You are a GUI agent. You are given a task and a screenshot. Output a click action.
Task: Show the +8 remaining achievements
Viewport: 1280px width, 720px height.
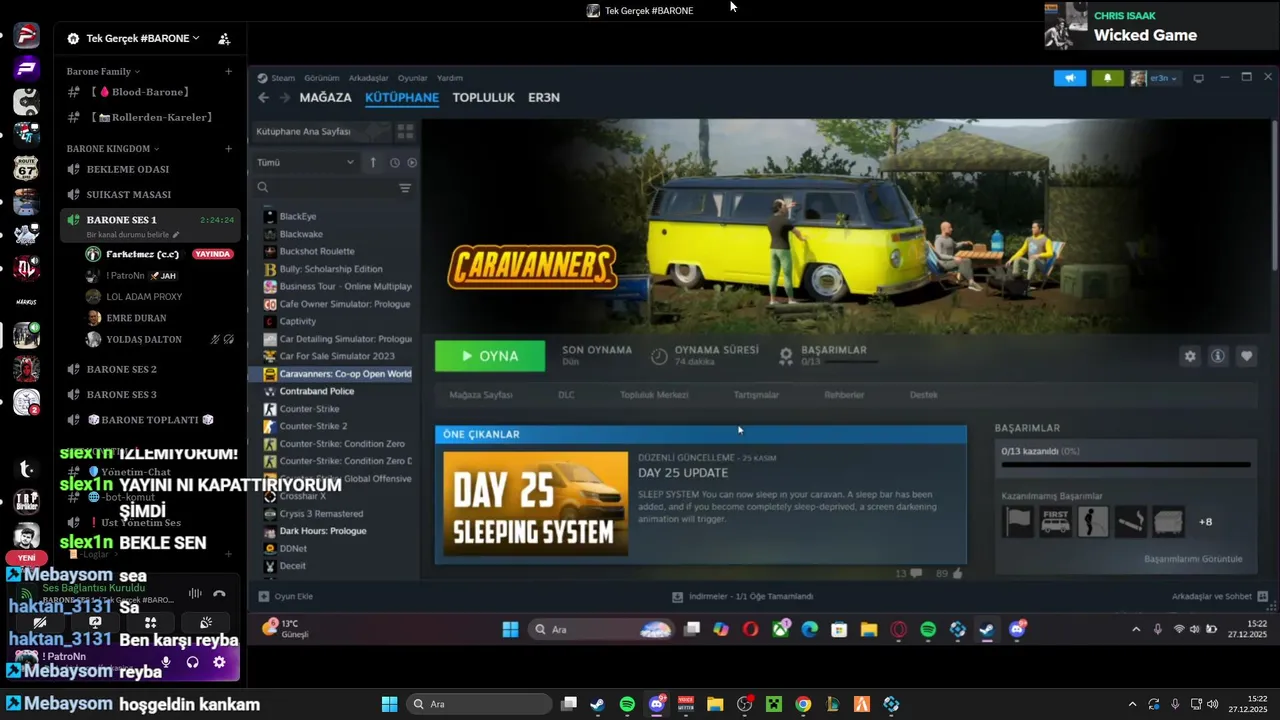[1206, 522]
